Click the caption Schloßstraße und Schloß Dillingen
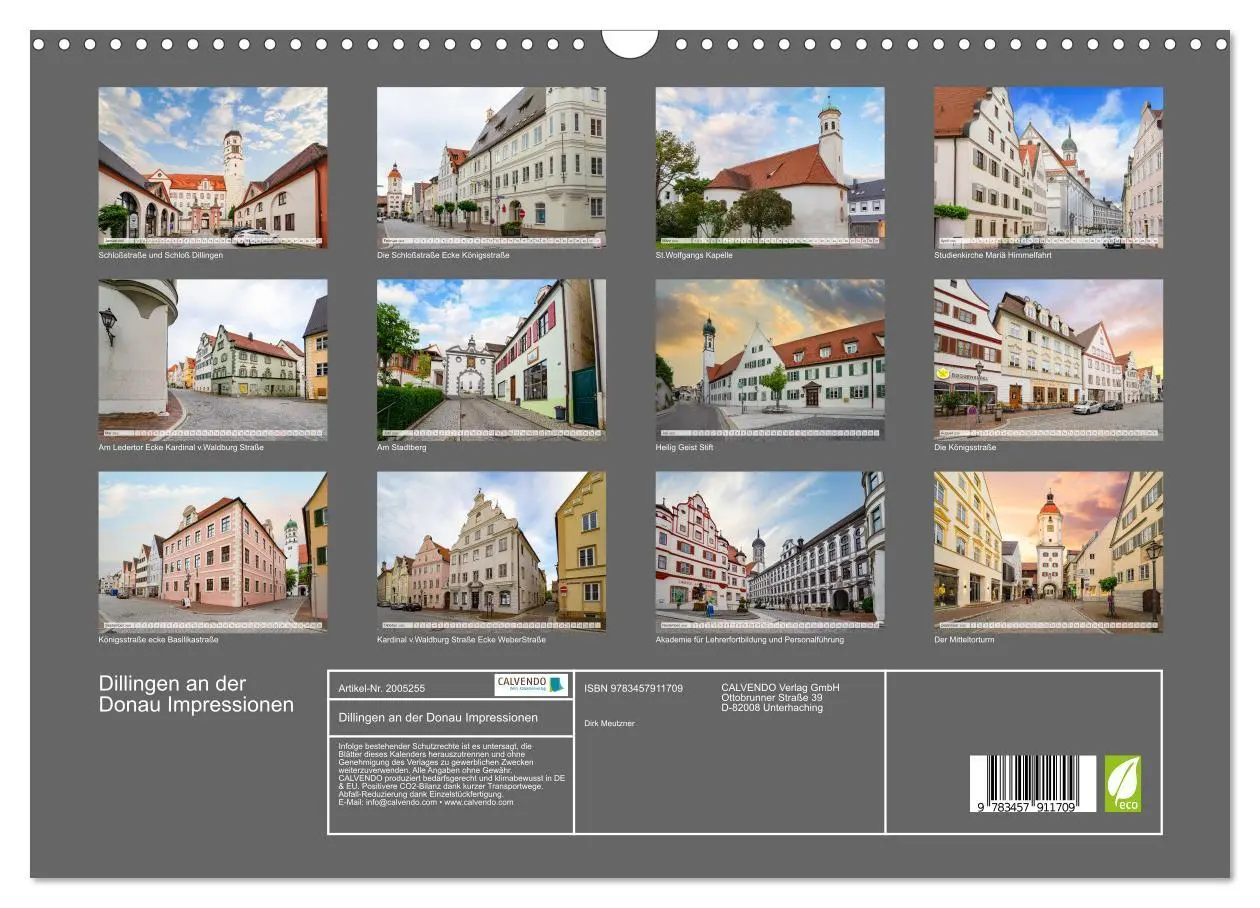 [x=160, y=255]
